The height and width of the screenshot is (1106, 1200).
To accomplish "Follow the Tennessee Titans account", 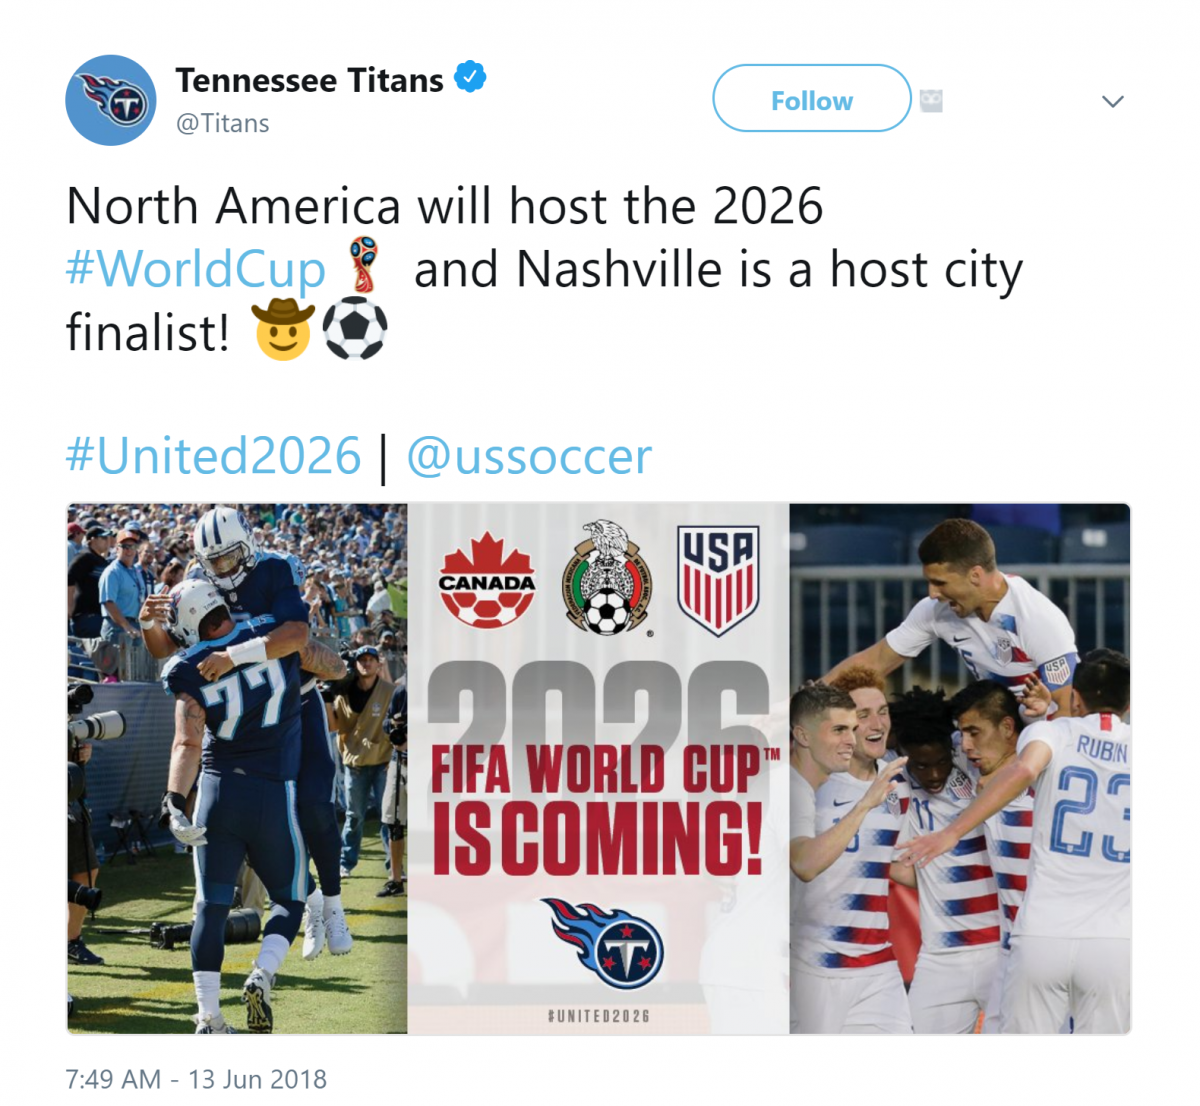I will tap(812, 98).
